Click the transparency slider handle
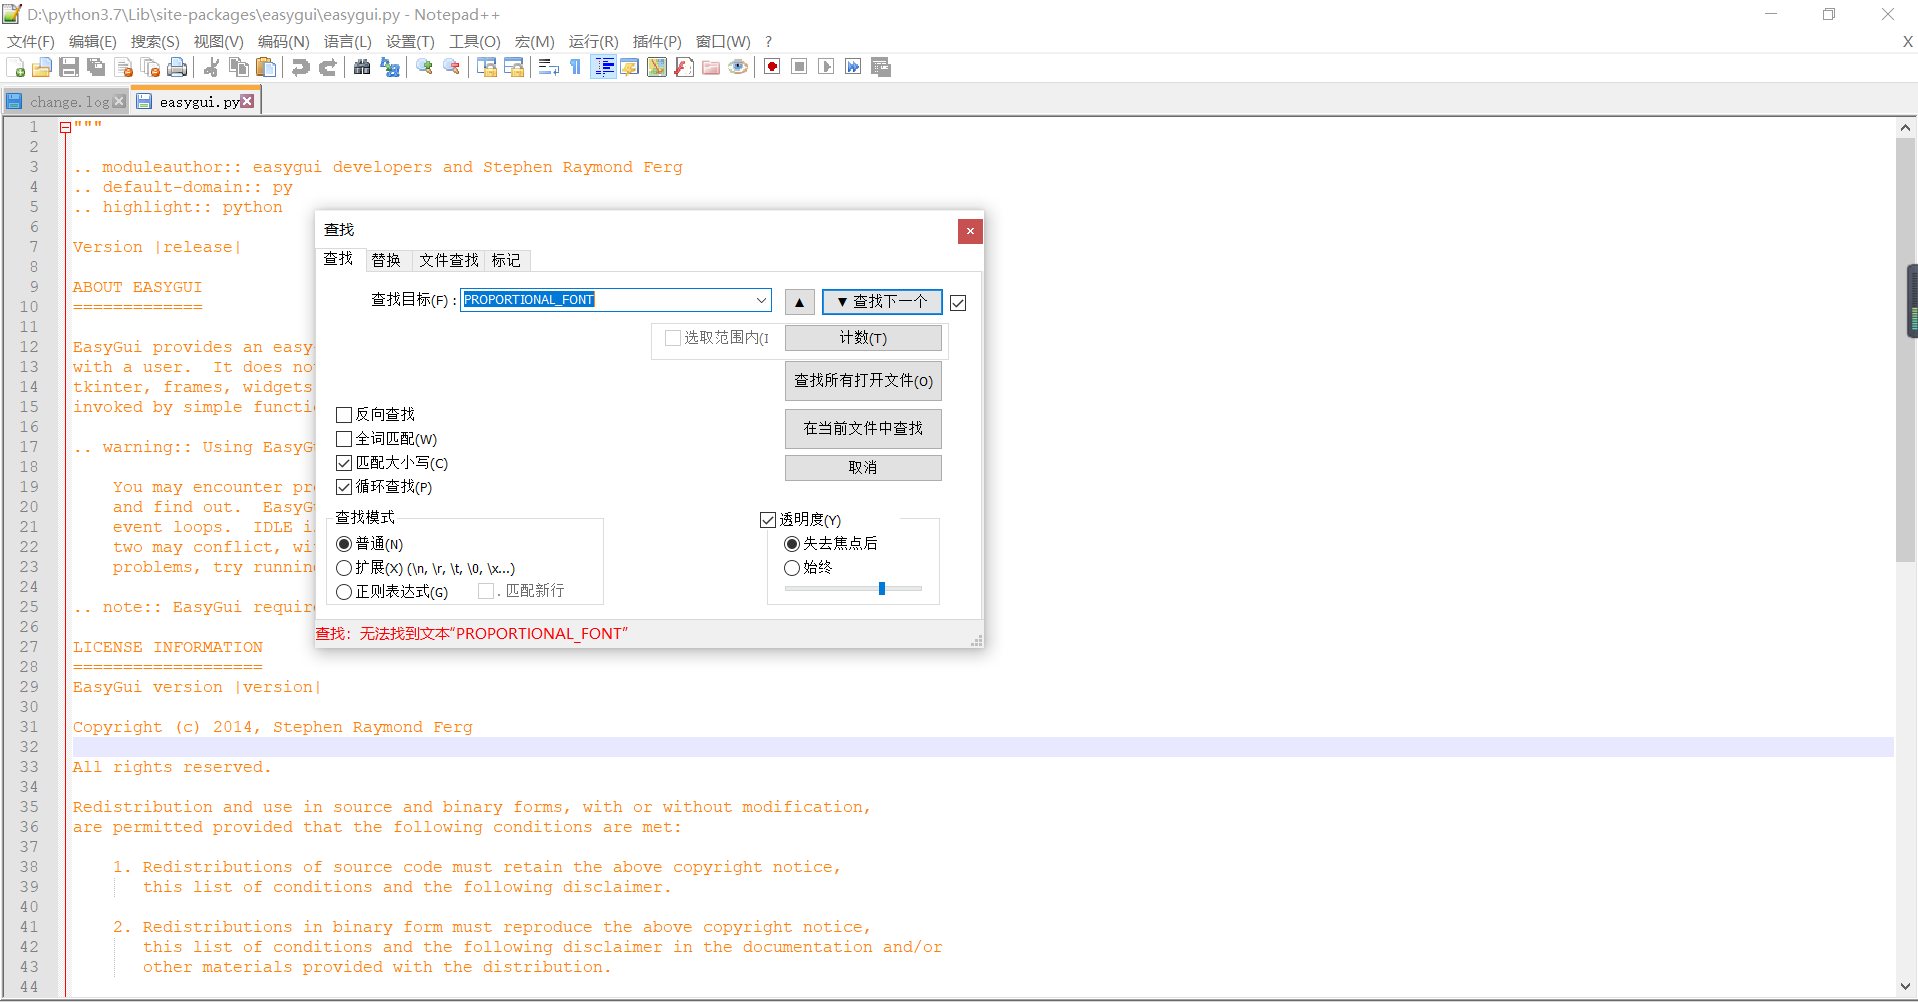 pyautogui.click(x=882, y=589)
